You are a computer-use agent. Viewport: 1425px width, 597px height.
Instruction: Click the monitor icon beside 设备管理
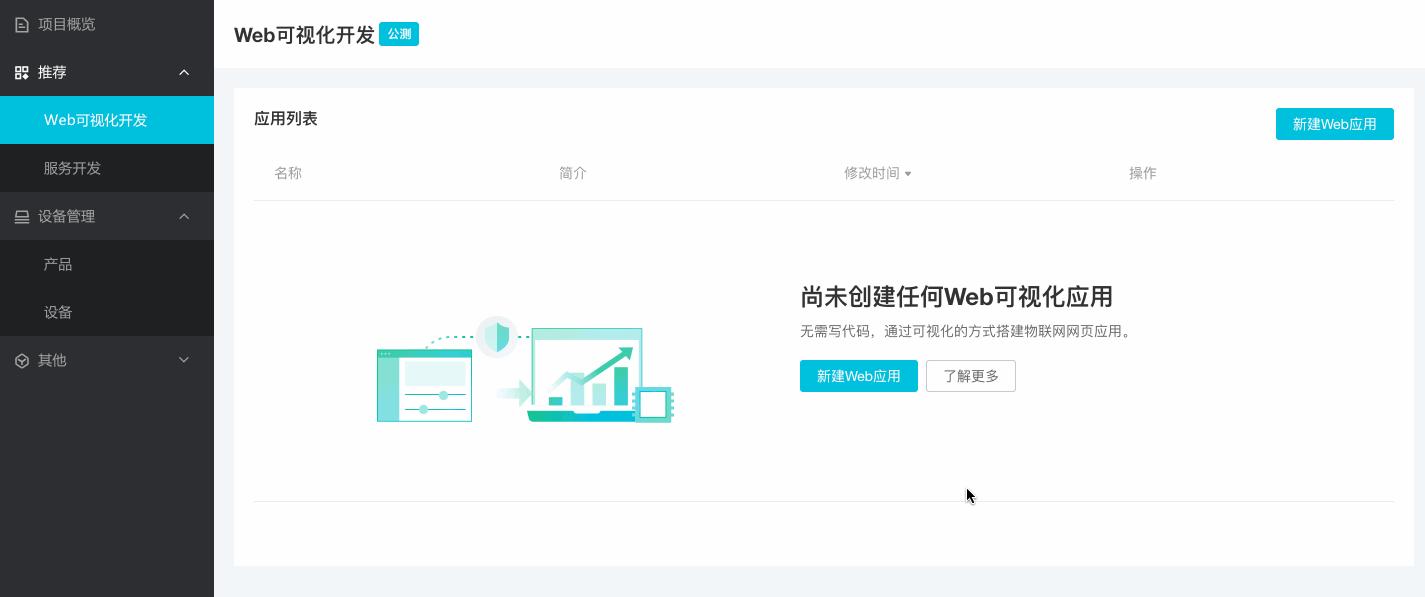coord(22,216)
